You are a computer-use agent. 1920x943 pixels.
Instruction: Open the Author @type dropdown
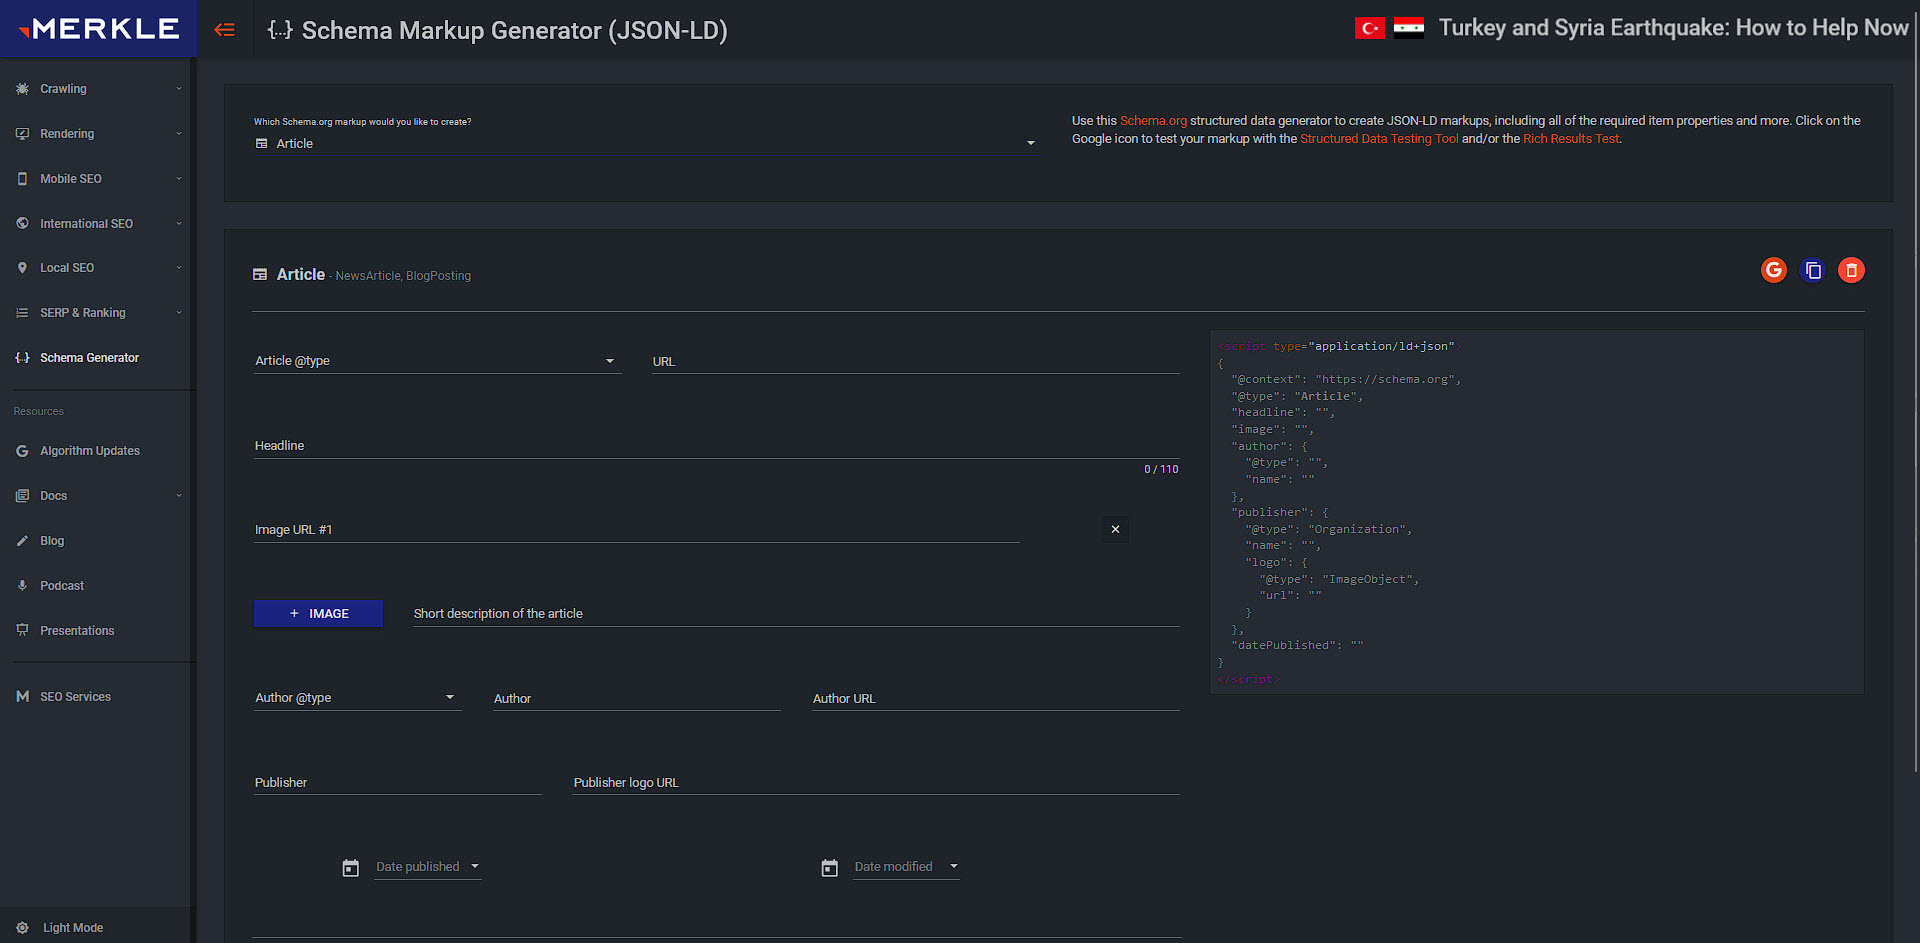coord(357,698)
